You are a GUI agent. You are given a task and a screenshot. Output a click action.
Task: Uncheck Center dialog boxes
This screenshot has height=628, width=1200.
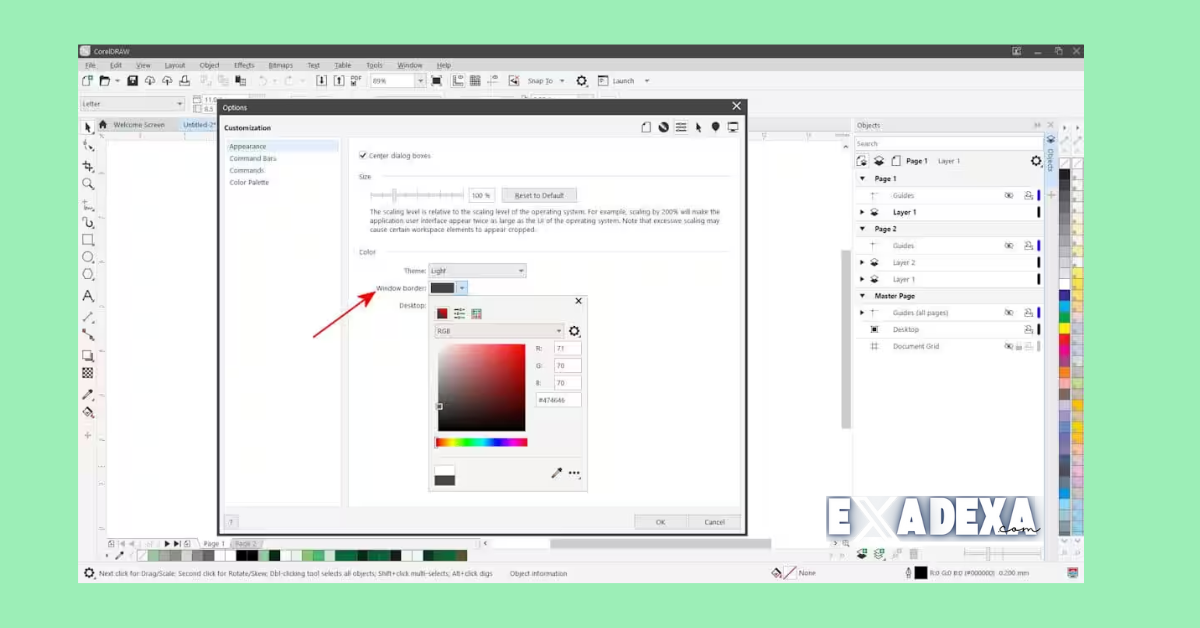[x=362, y=154]
